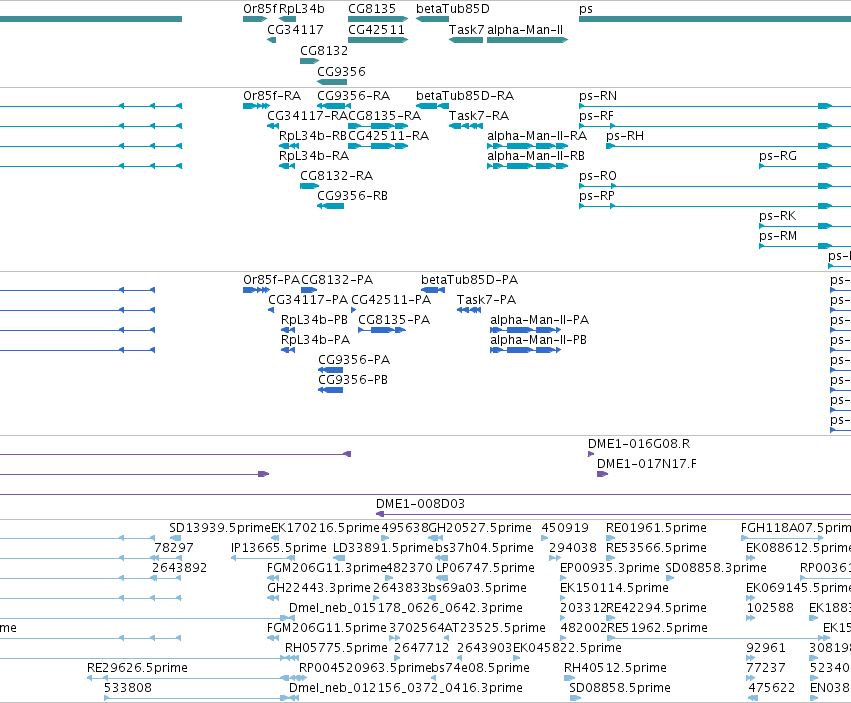Click the CG9356-RA transcript label

click(353, 96)
